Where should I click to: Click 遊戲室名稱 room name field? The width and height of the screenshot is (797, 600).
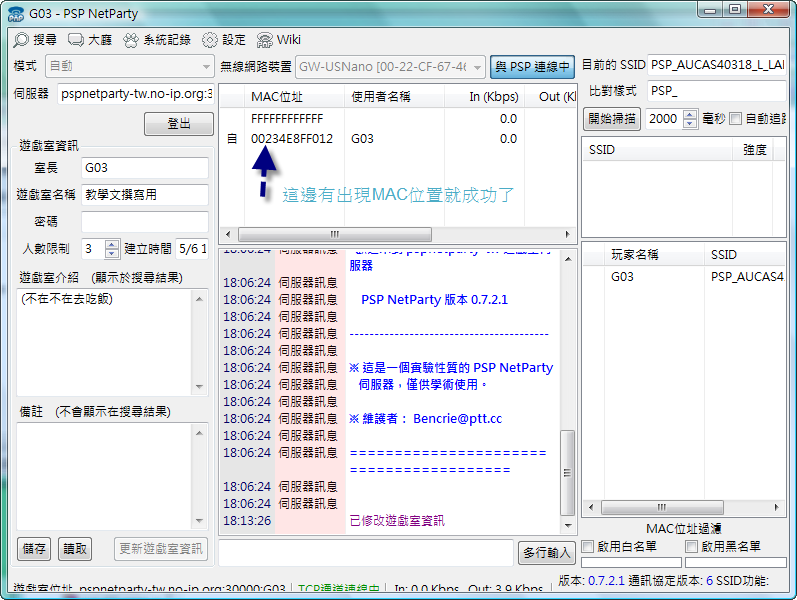coord(145,195)
